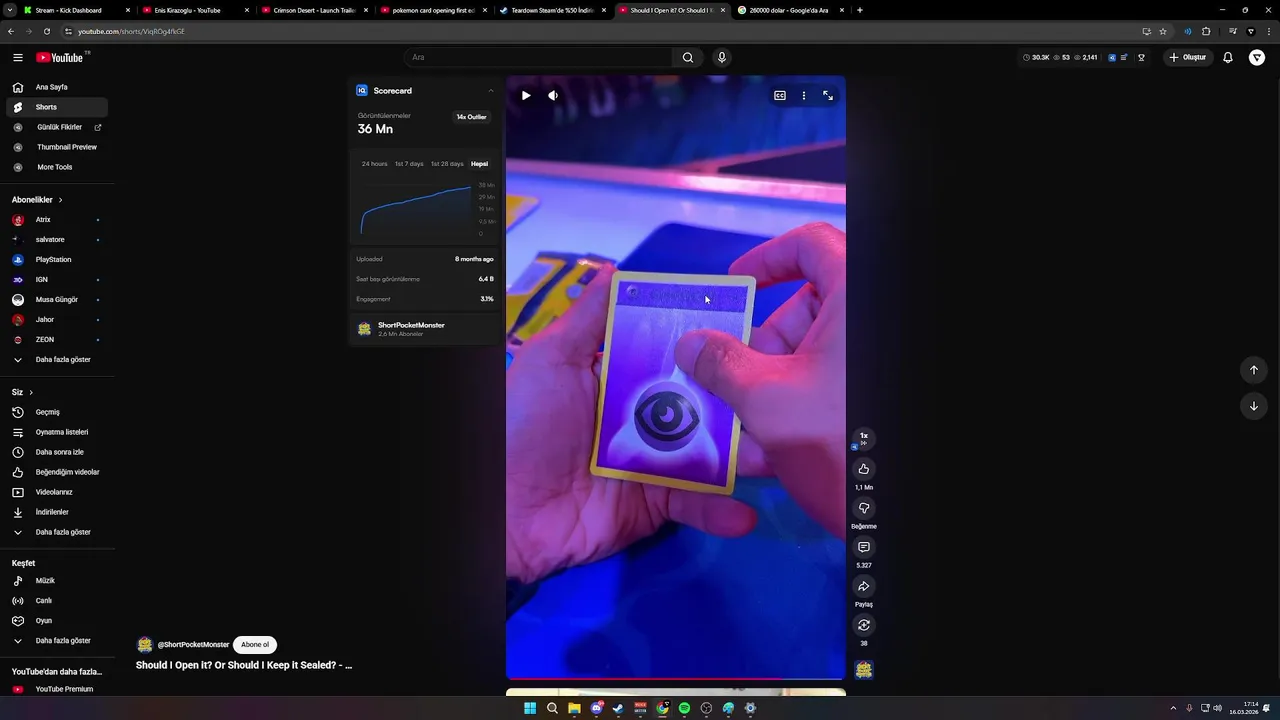Select the 24 hours chart range
This screenshot has width=1280, height=720.
coord(374,164)
